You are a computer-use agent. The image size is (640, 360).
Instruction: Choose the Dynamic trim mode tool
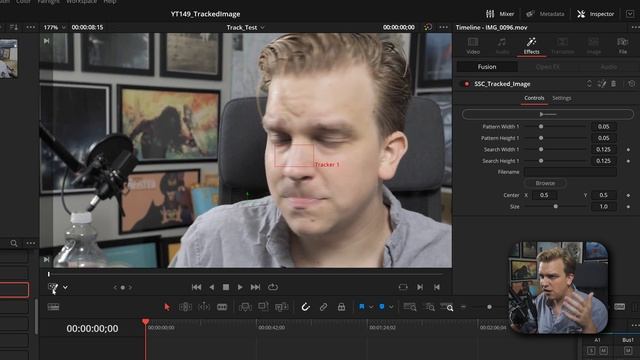pos(204,307)
